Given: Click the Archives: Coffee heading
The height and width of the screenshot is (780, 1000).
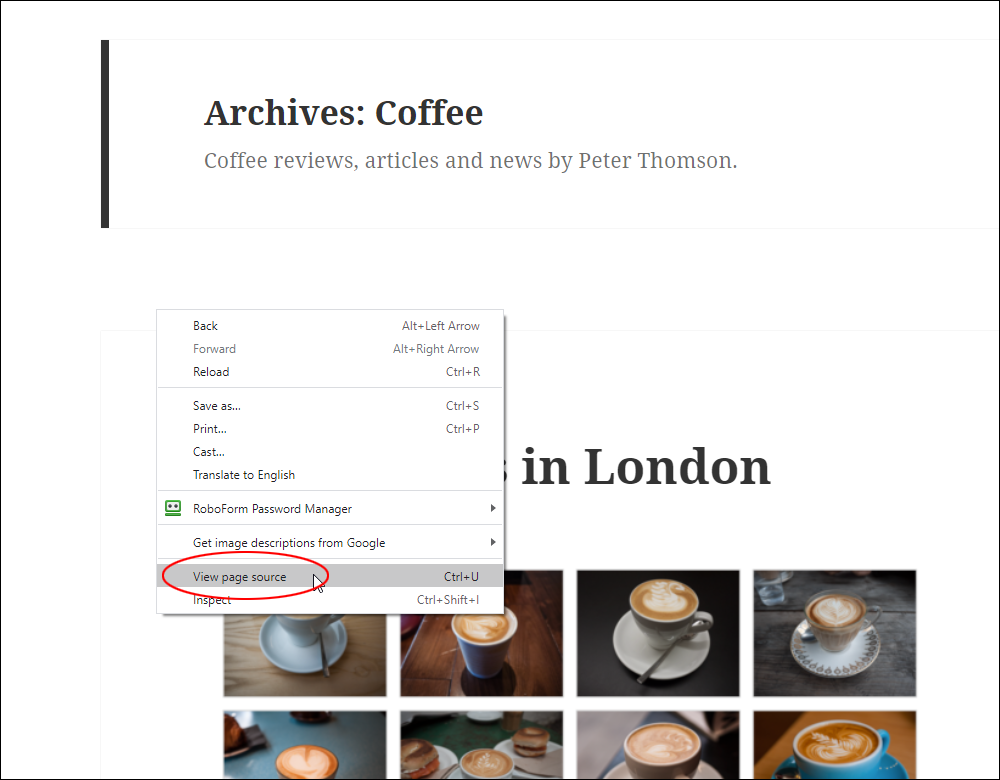Looking at the screenshot, I should 343,114.
